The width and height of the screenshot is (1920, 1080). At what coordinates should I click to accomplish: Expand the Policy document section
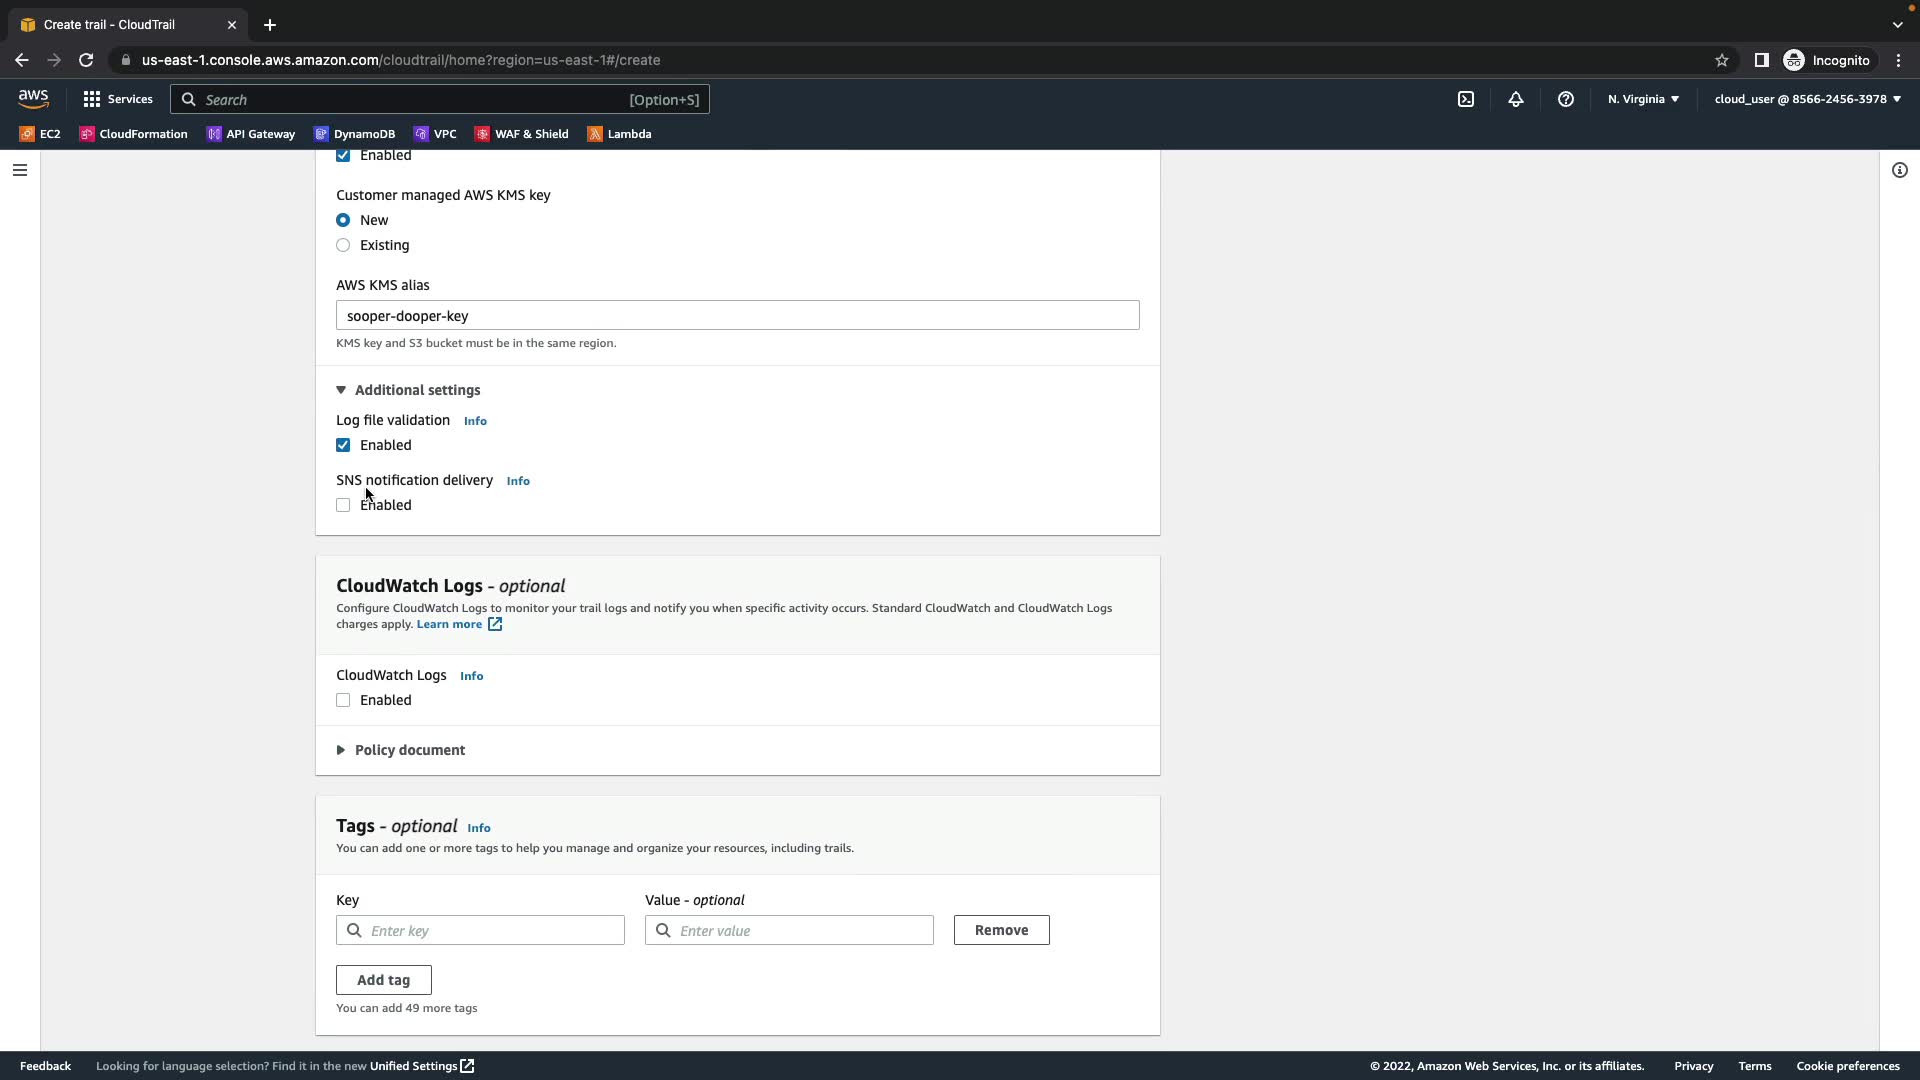point(400,750)
